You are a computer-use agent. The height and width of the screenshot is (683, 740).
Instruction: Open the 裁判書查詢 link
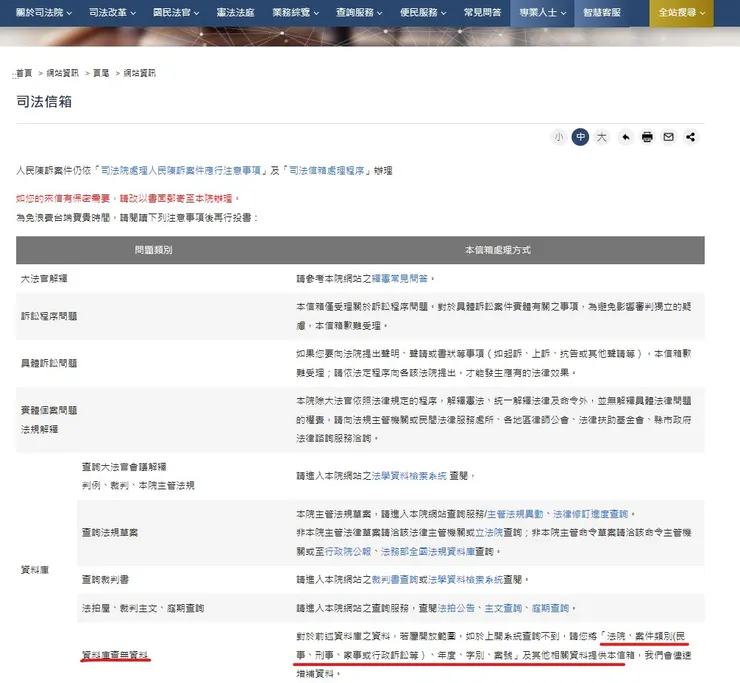click(395, 579)
